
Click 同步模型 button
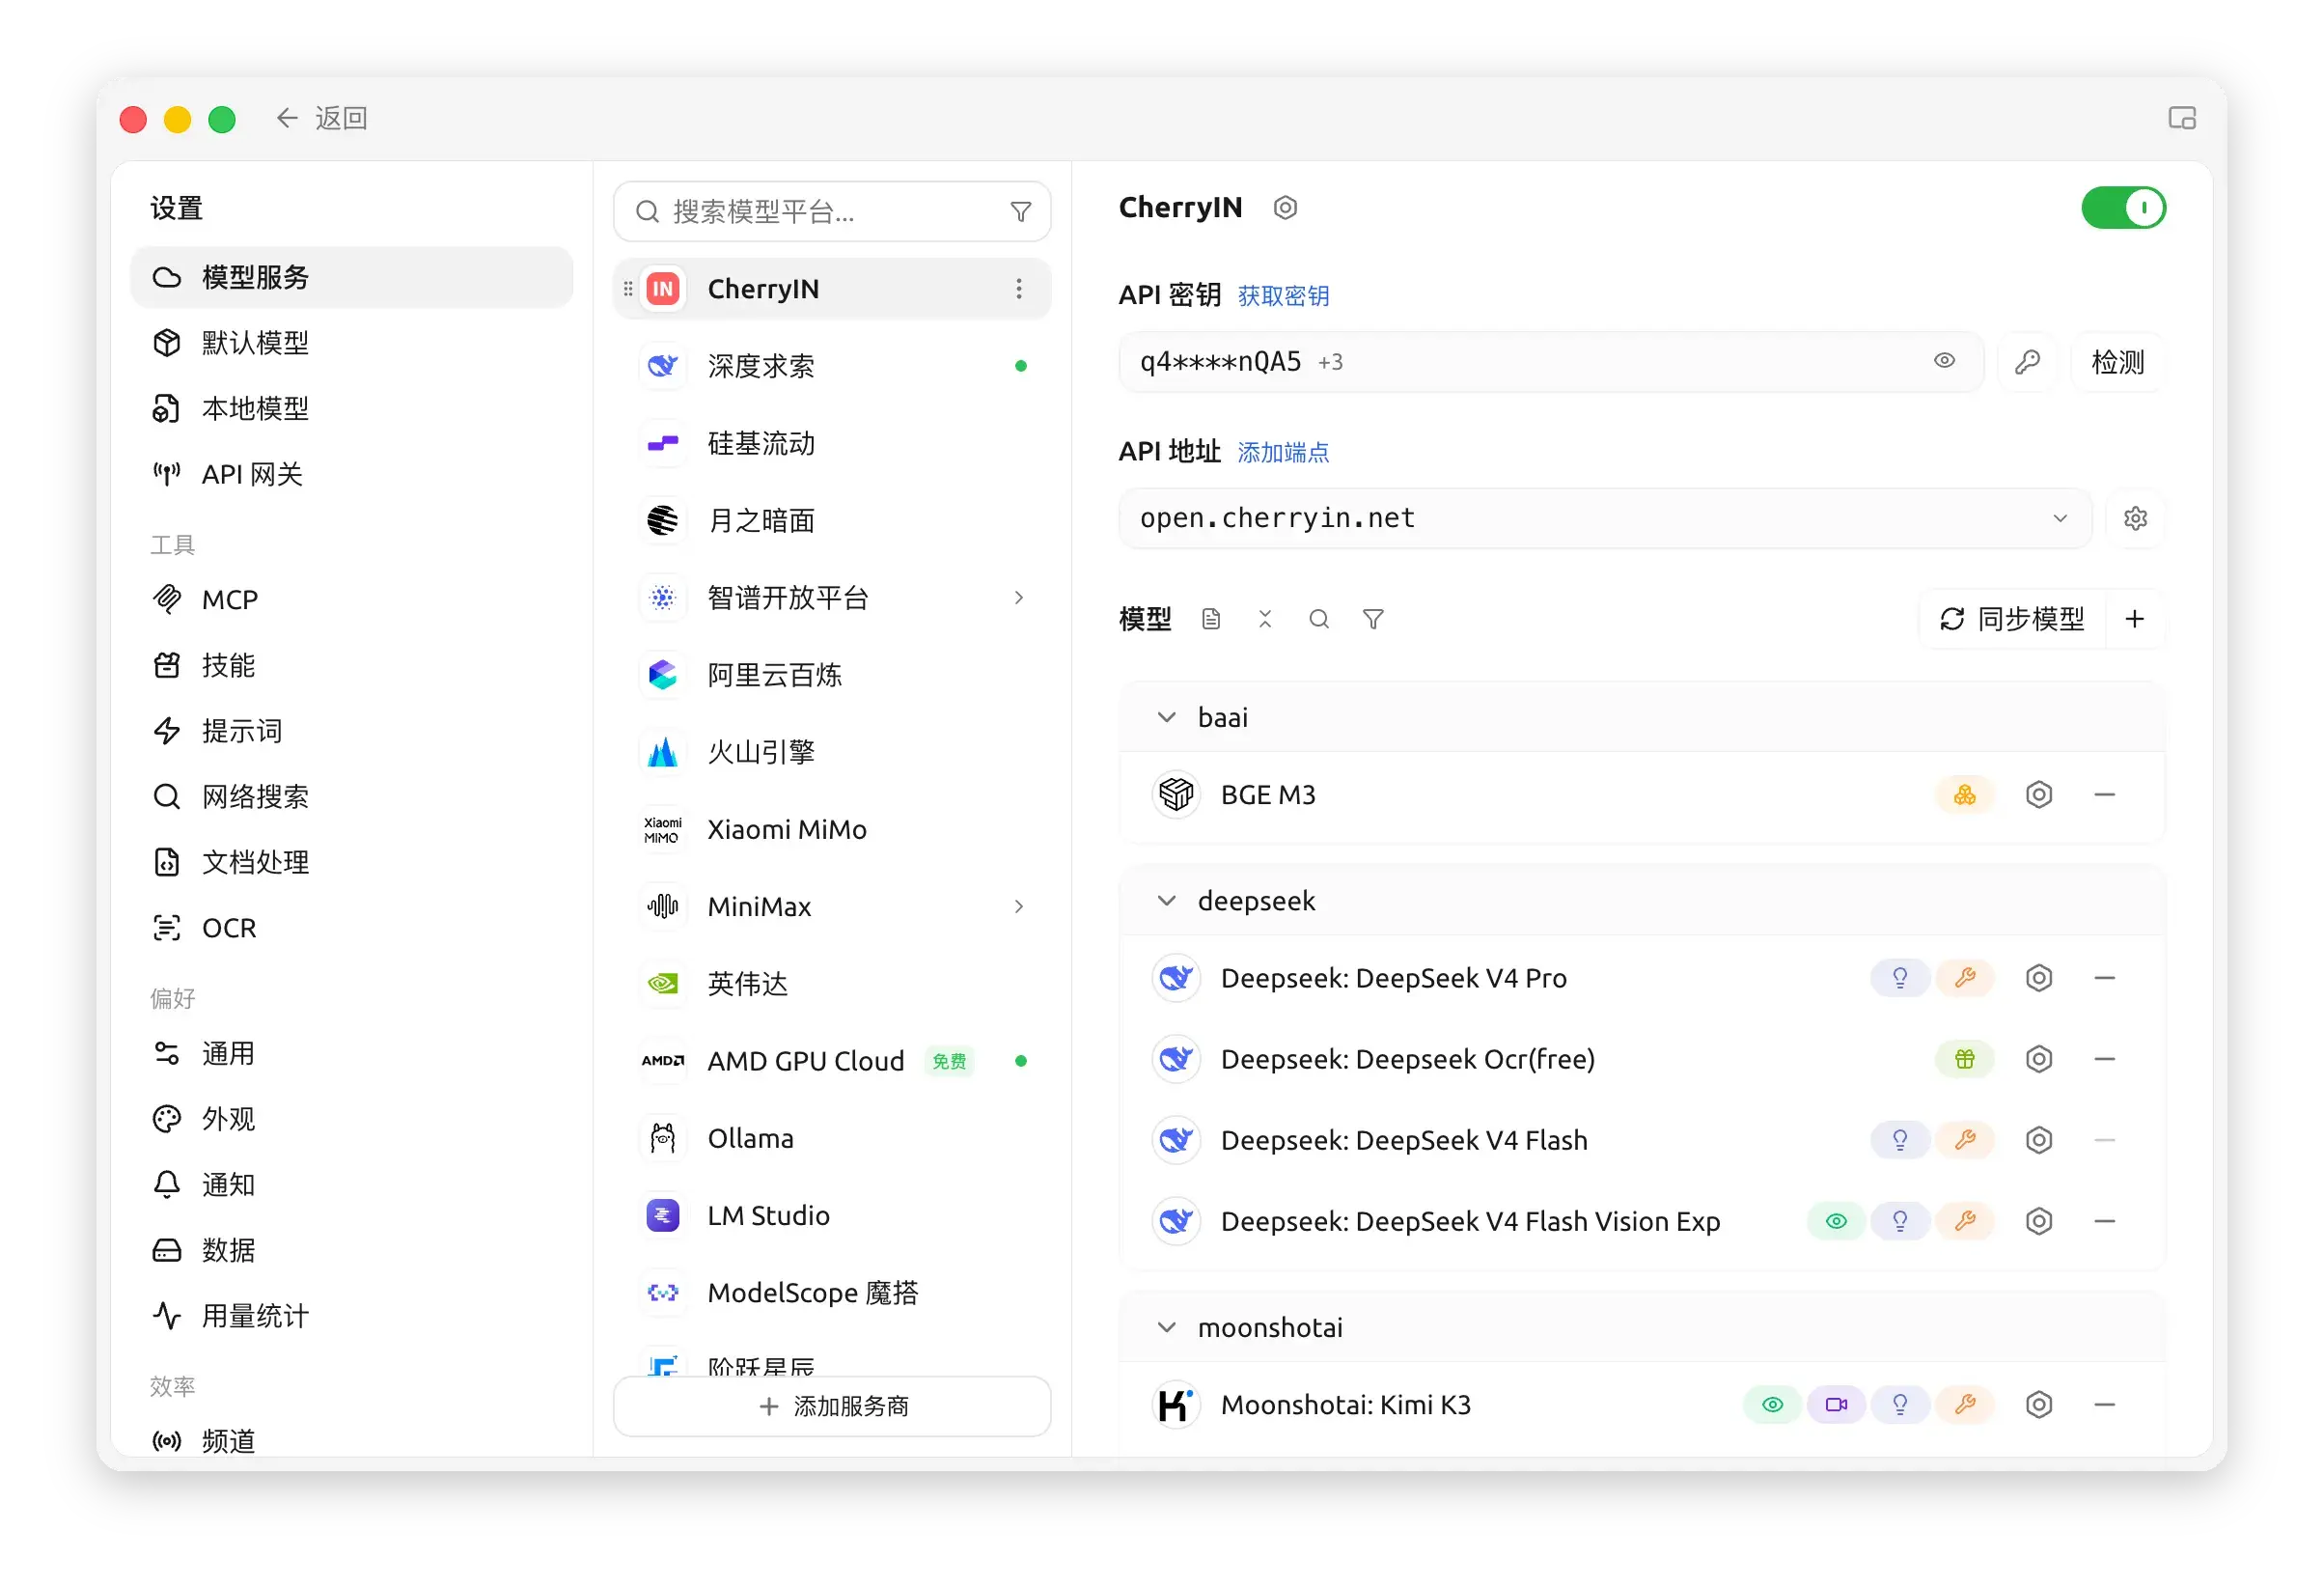pyautogui.click(x=2012, y=620)
